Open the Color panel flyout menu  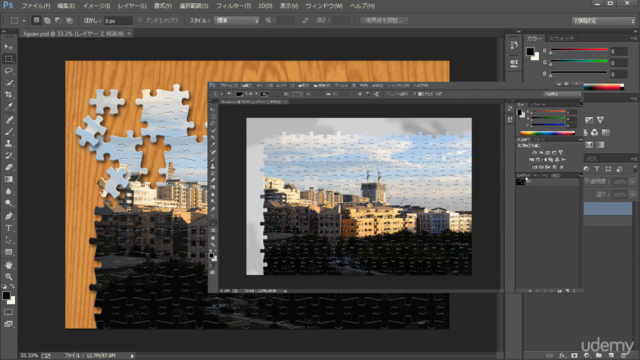point(634,38)
